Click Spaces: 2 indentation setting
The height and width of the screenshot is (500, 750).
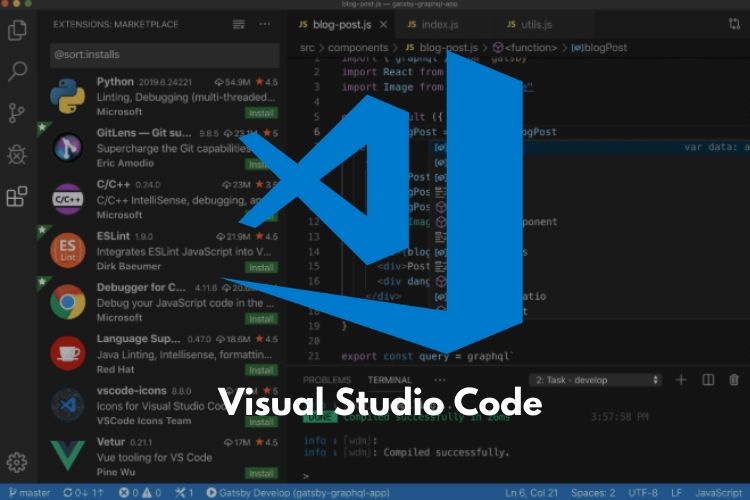coord(593,492)
